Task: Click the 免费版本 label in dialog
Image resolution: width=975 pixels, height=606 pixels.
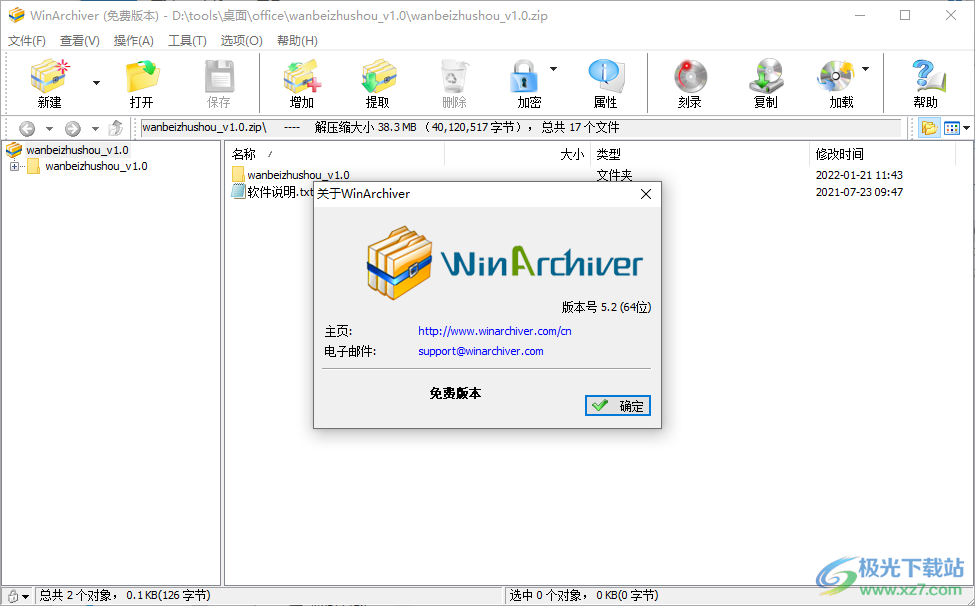Action: pos(455,393)
